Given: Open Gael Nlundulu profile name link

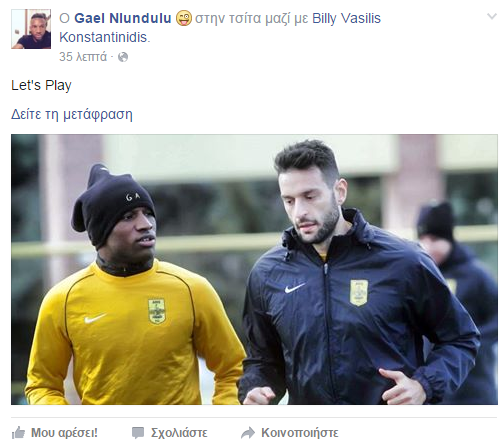Looking at the screenshot, I should click(x=122, y=18).
